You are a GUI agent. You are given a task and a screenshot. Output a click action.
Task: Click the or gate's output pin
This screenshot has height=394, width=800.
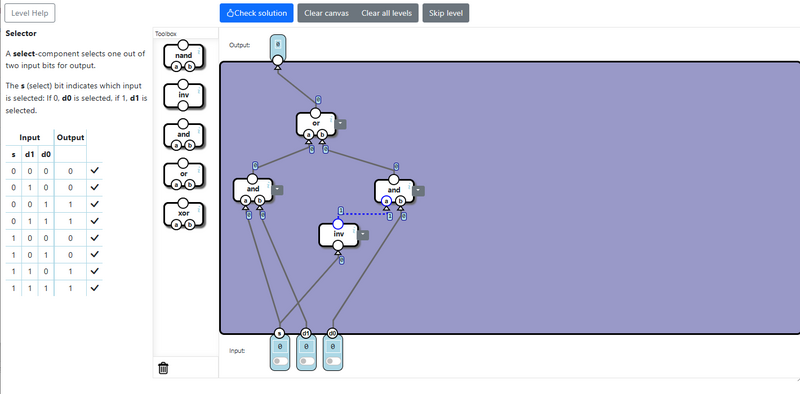click(x=316, y=113)
